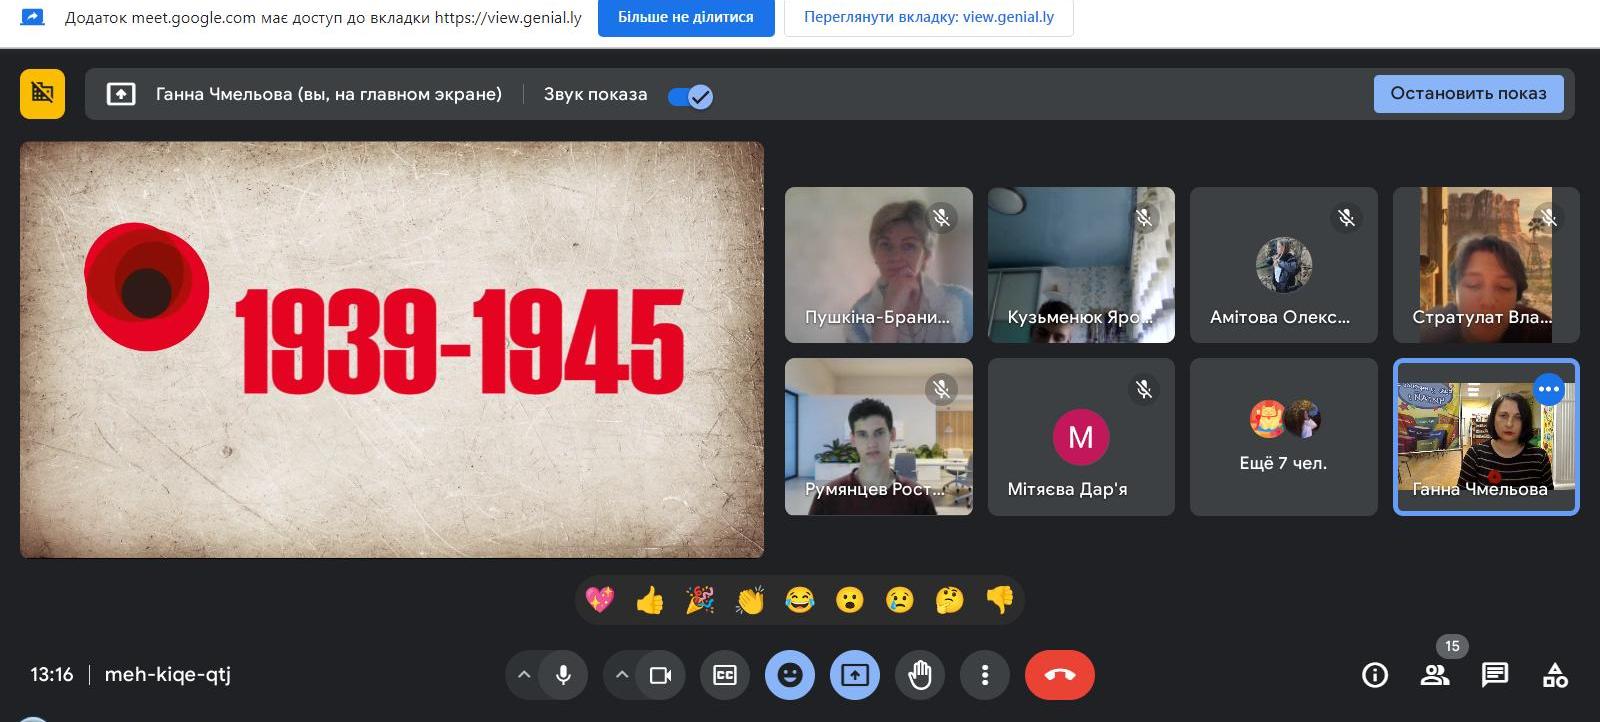Open the participants list icon
The width and height of the screenshot is (1600, 722).
pyautogui.click(x=1435, y=675)
